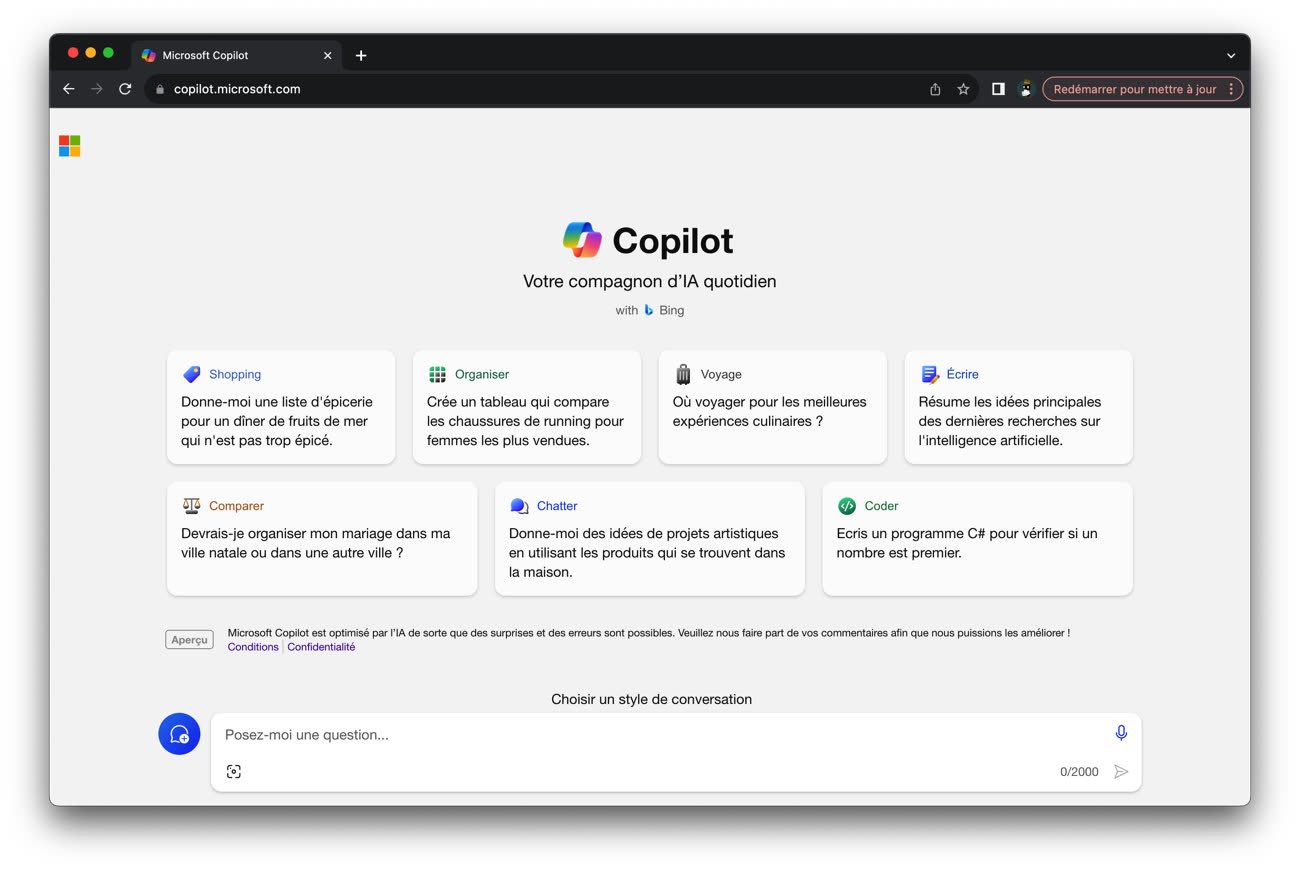Screen dimensions: 1300x871
Task: Click the Comparer category label
Action: pyautogui.click(x=237, y=506)
